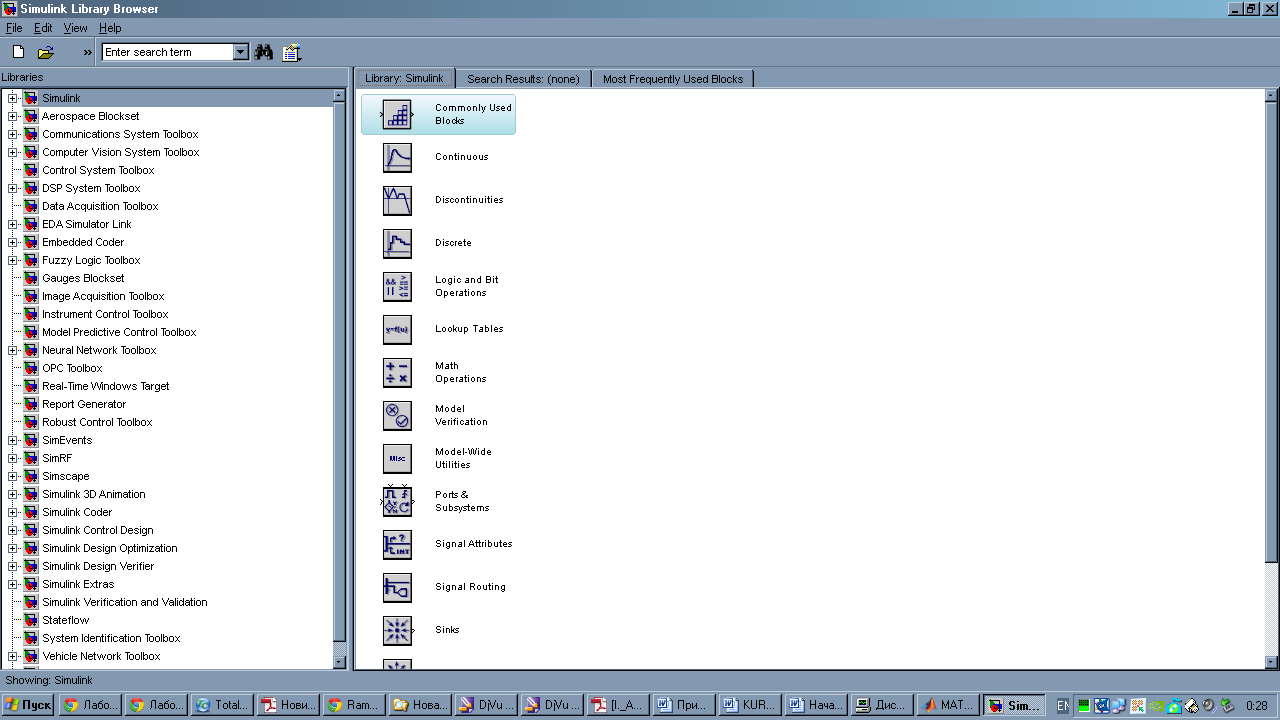
Task: Select Embedded Coder in tree
Action: click(x=83, y=242)
